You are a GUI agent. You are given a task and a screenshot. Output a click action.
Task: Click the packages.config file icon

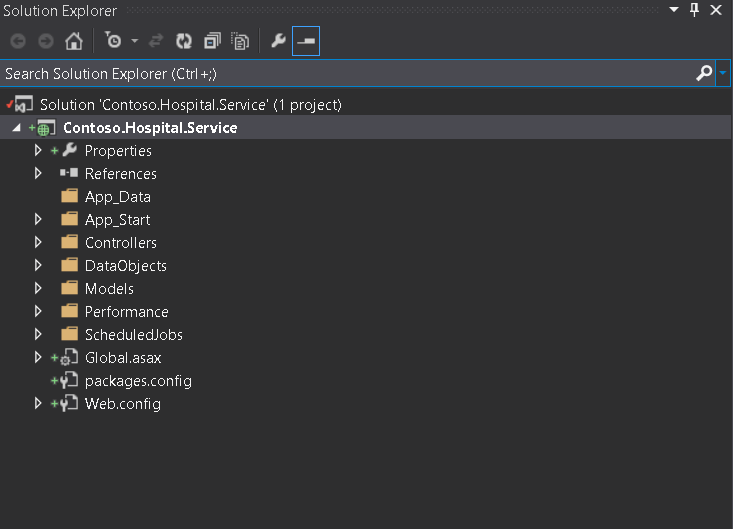69,380
